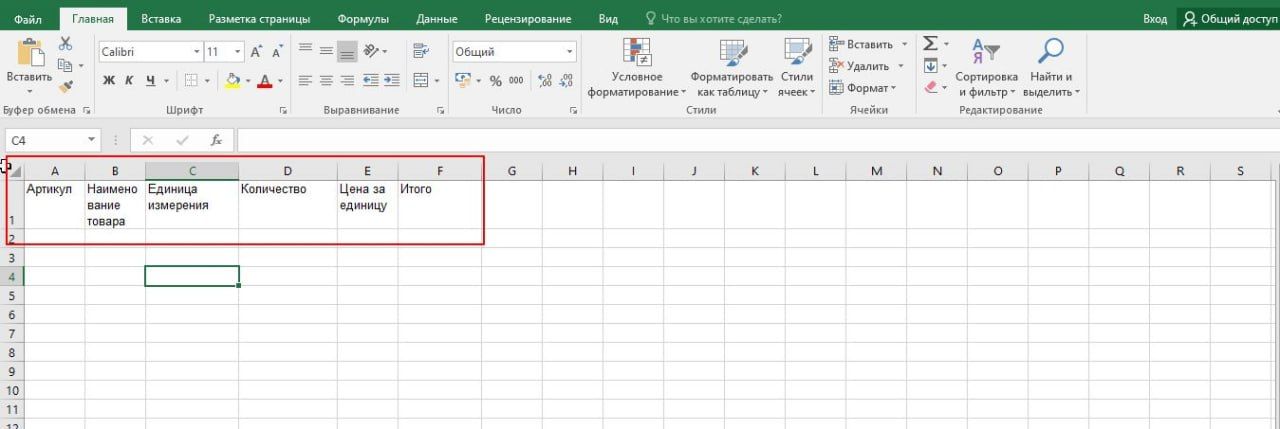The image size is (1280, 429).
Task: Click the Fill down arrow icon
Action: 930,66
